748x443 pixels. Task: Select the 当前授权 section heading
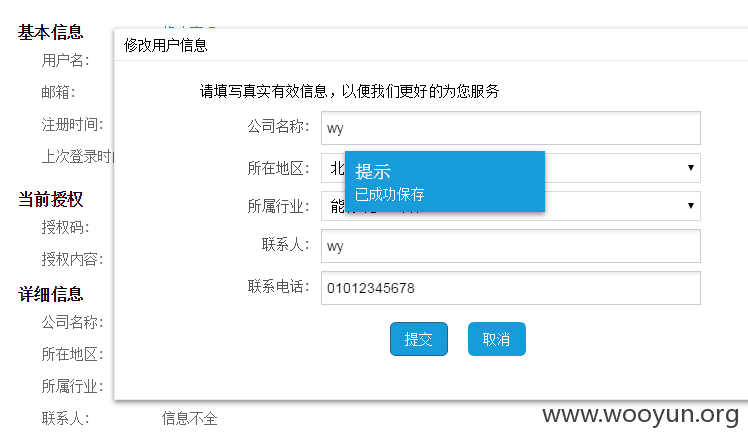click(x=51, y=199)
